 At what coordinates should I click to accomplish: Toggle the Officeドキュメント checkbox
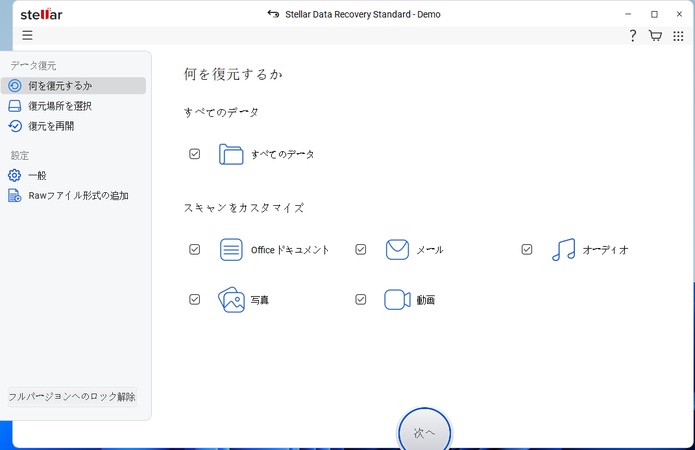(x=195, y=250)
